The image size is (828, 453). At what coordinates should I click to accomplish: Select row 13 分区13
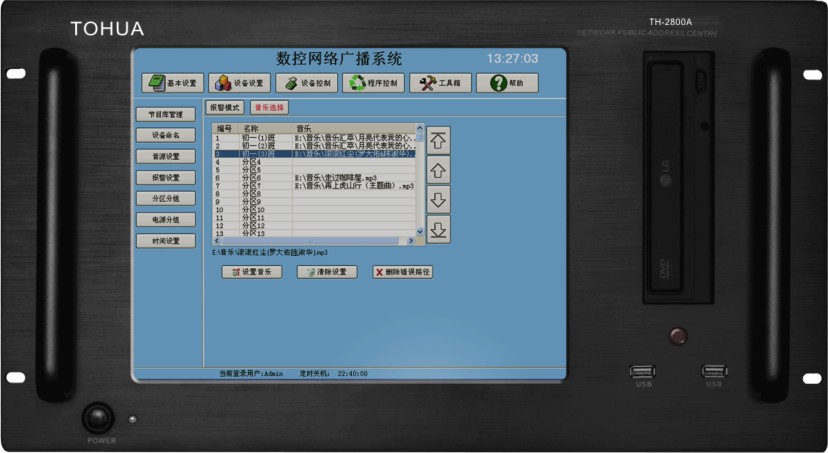(x=314, y=233)
